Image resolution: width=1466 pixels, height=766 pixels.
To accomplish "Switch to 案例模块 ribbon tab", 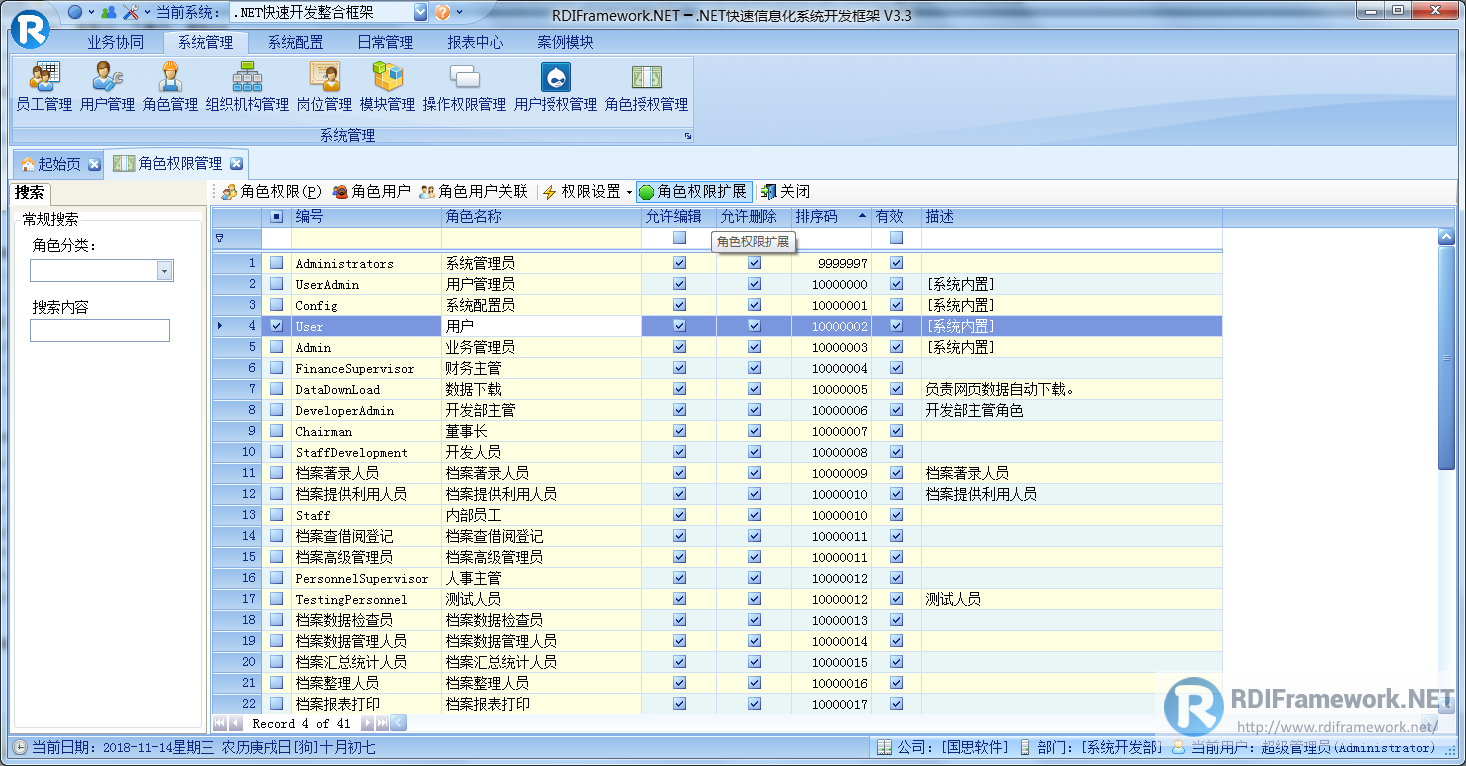I will point(565,42).
